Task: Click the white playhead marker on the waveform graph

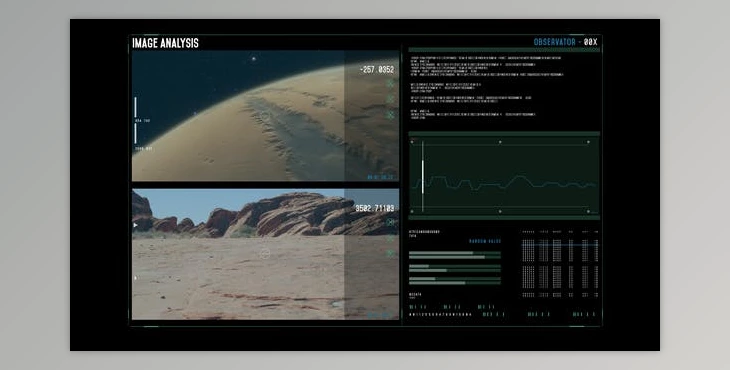Action: (423, 177)
